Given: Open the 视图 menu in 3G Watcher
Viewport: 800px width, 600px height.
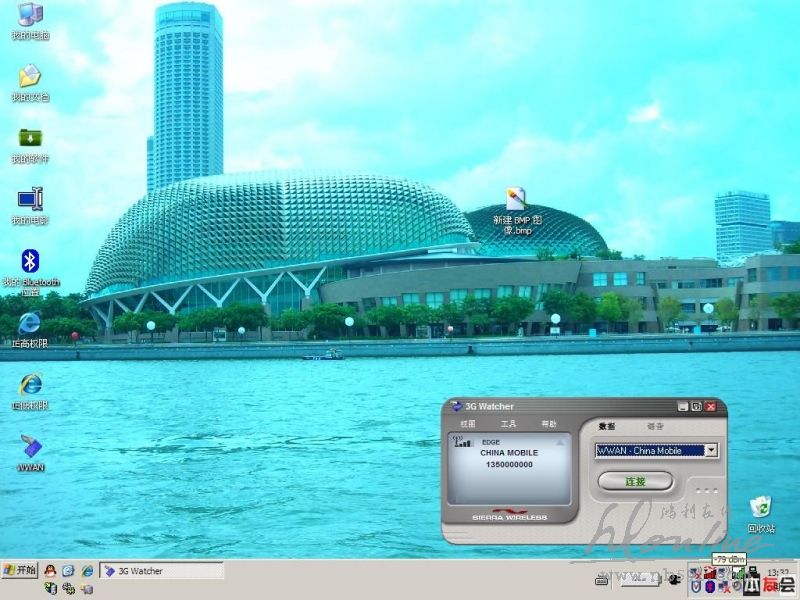Looking at the screenshot, I should (x=468, y=425).
